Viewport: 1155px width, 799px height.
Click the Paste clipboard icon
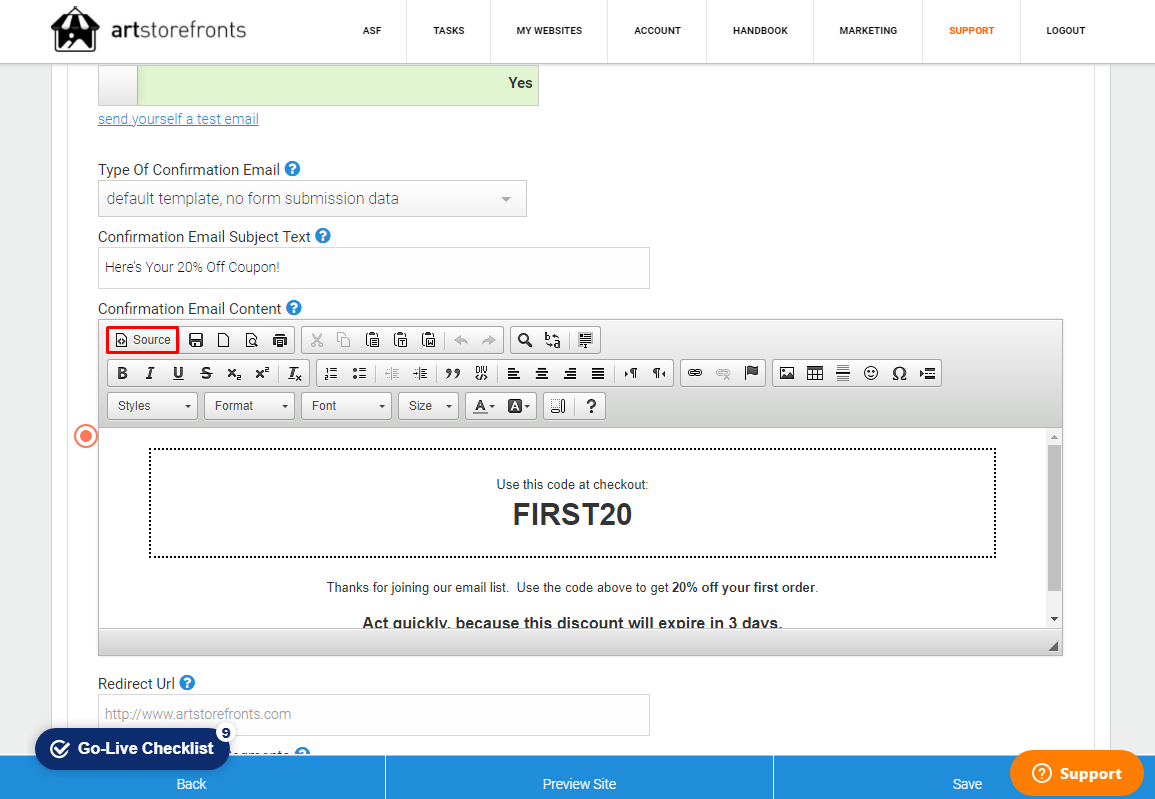(x=373, y=340)
